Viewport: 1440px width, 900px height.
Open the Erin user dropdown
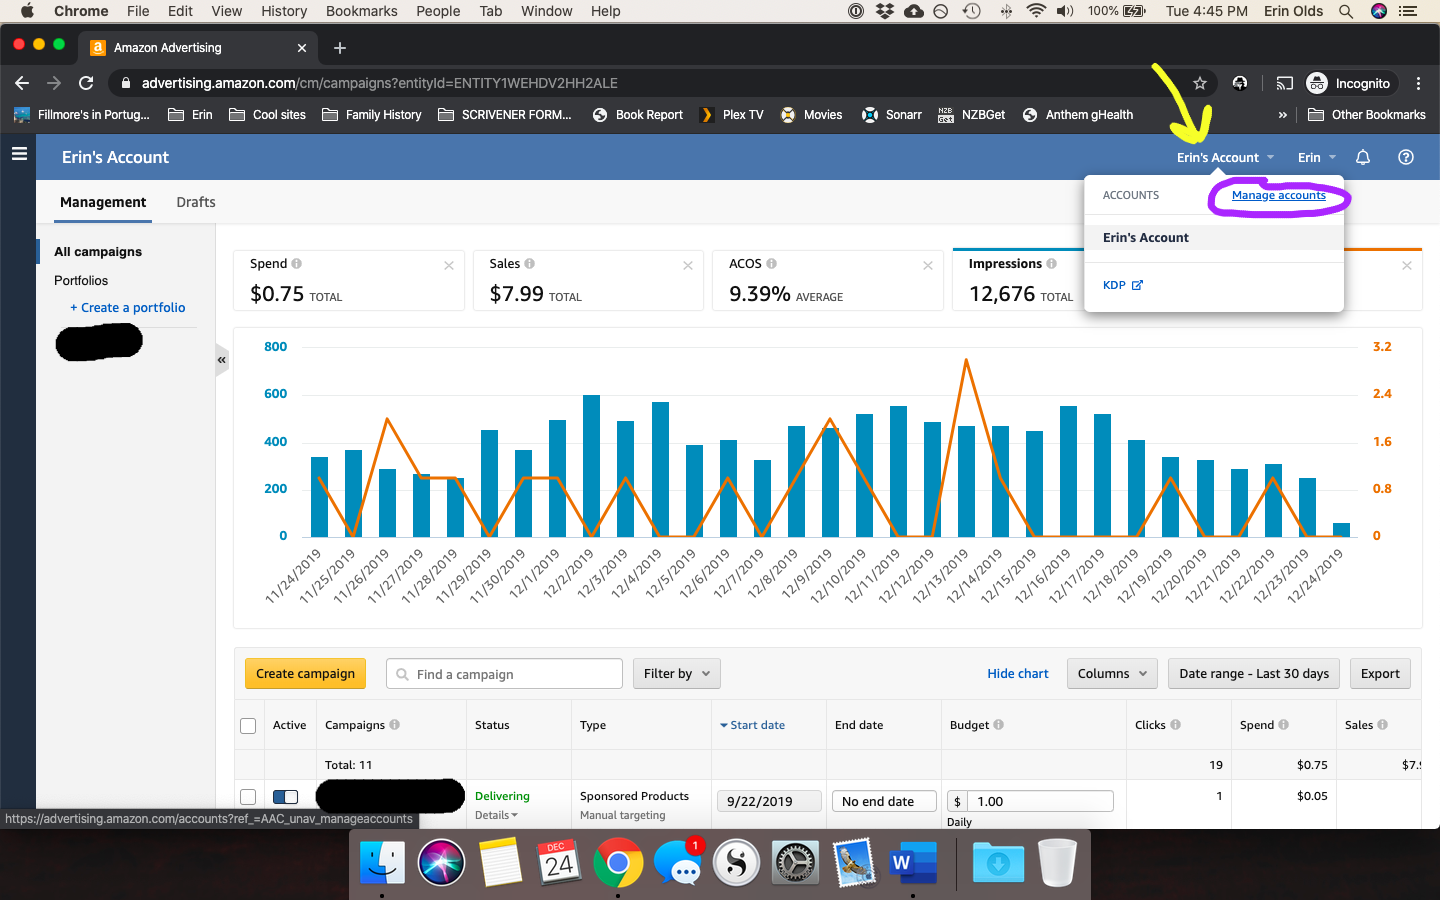1316,157
